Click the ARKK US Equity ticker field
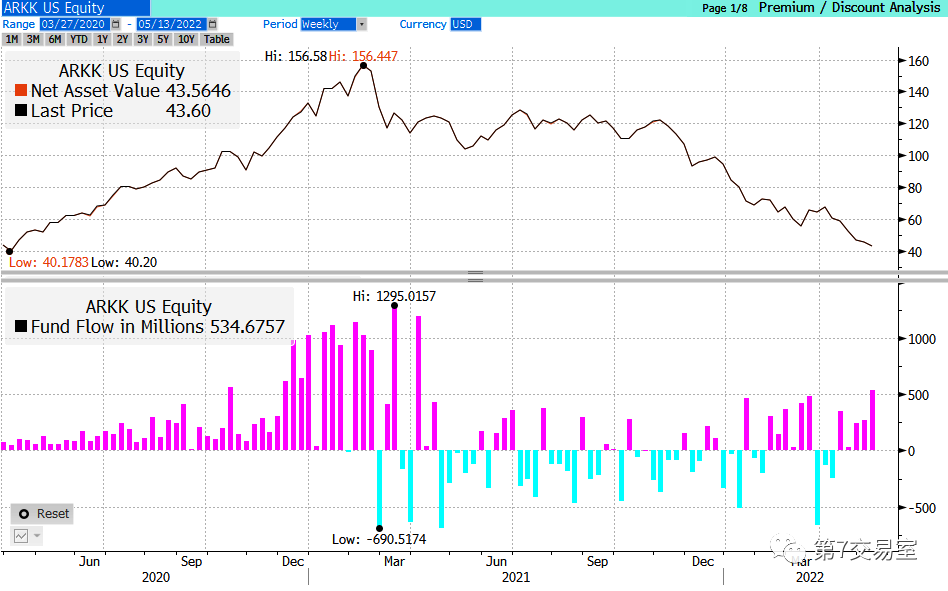The height and width of the screenshot is (591, 948). pos(75,8)
